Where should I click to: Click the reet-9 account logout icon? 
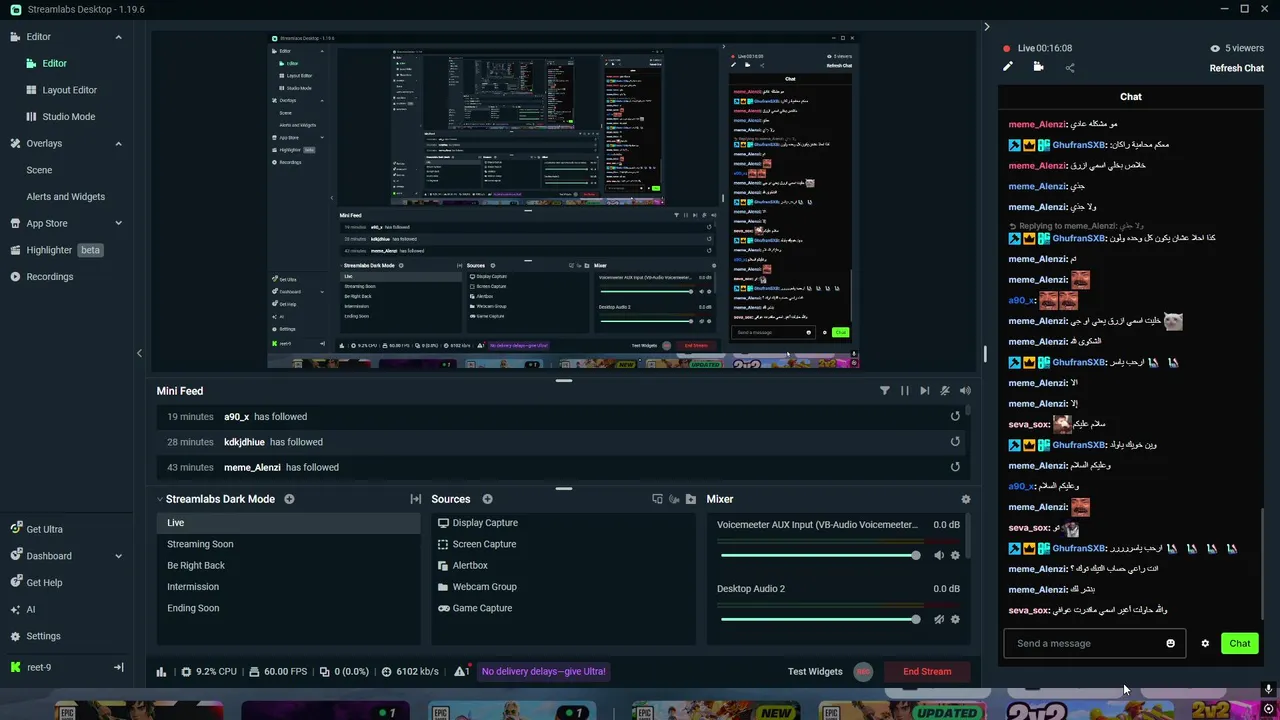click(118, 667)
